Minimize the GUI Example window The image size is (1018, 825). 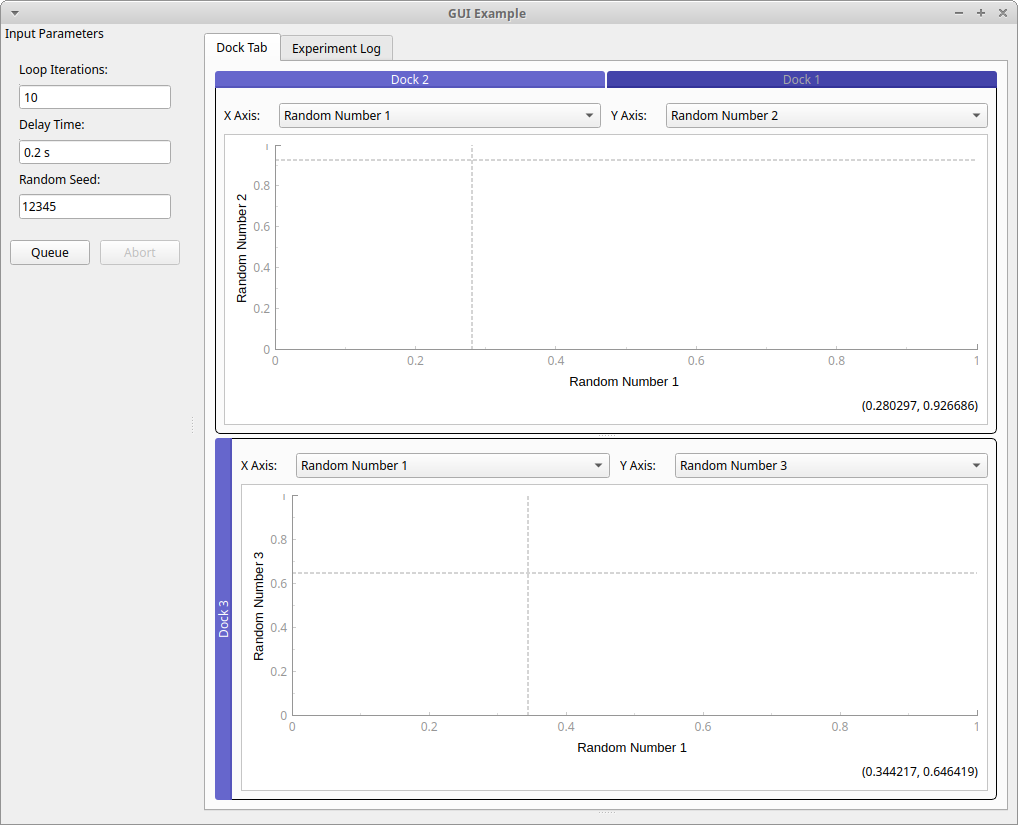960,13
